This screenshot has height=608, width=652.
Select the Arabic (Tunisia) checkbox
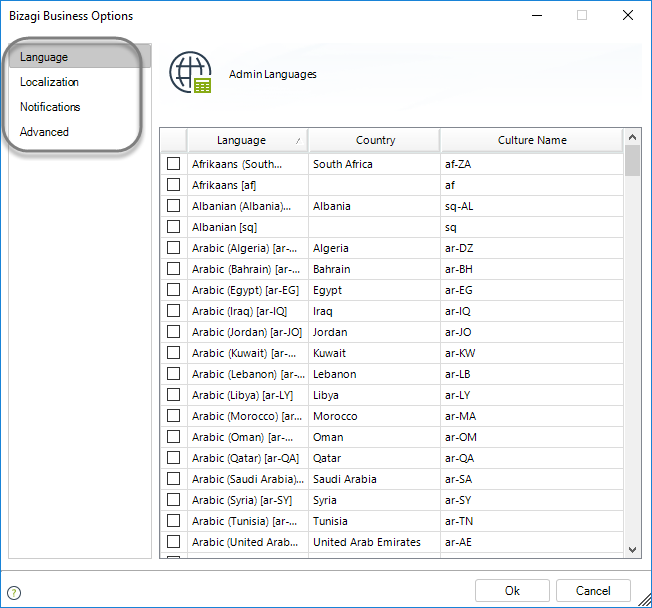[173, 521]
